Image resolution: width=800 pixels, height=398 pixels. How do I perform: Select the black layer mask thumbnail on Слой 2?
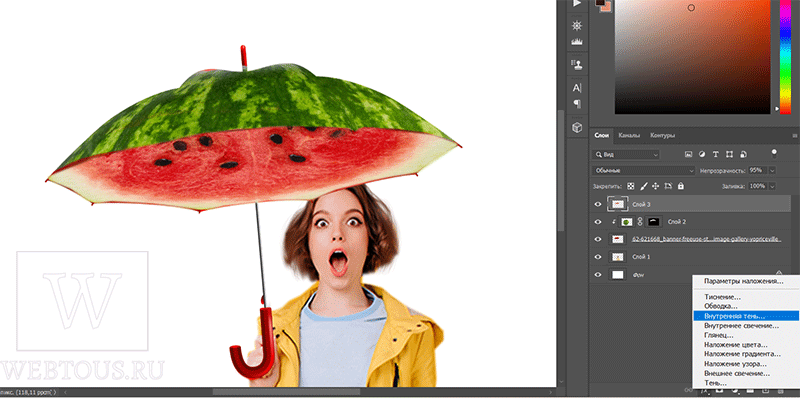(654, 222)
